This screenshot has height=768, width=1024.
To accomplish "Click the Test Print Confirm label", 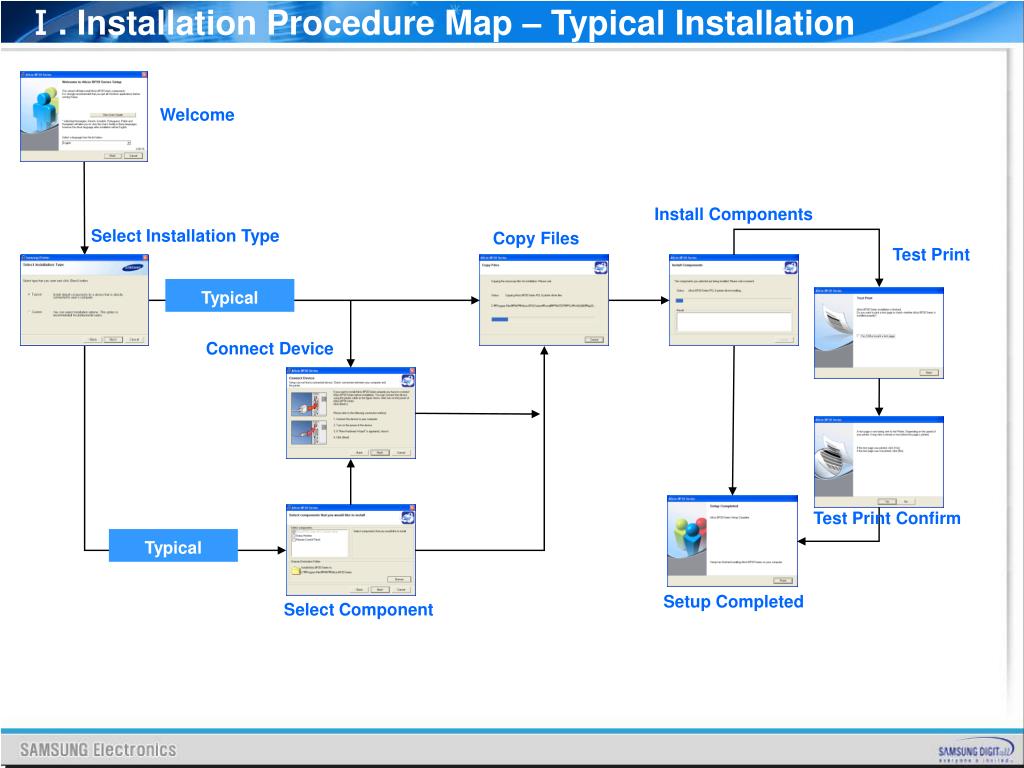I will [887, 519].
